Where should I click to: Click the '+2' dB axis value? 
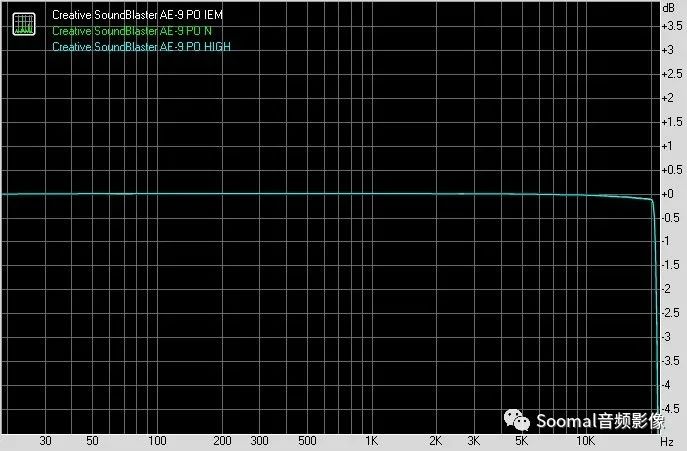pyautogui.click(x=668, y=98)
